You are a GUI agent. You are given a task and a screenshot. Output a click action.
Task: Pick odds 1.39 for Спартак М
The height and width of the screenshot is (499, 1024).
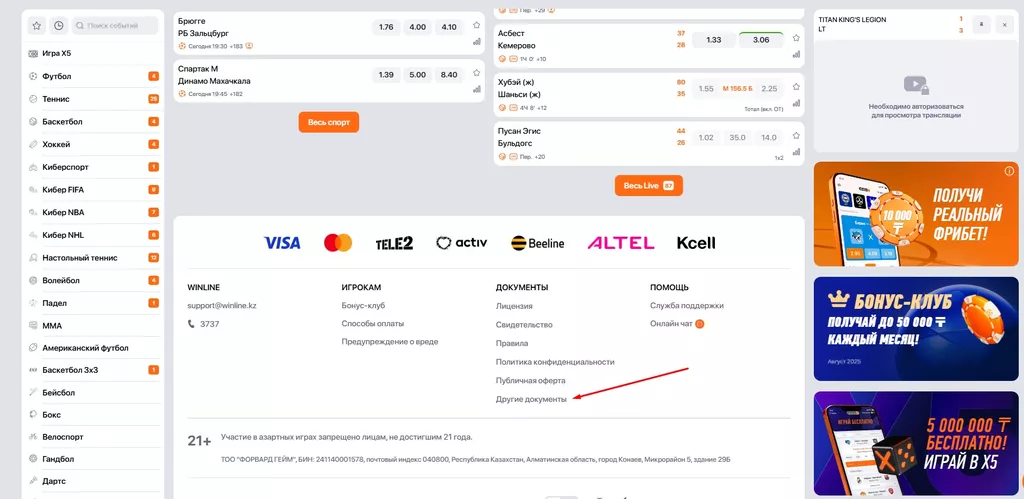(x=386, y=75)
